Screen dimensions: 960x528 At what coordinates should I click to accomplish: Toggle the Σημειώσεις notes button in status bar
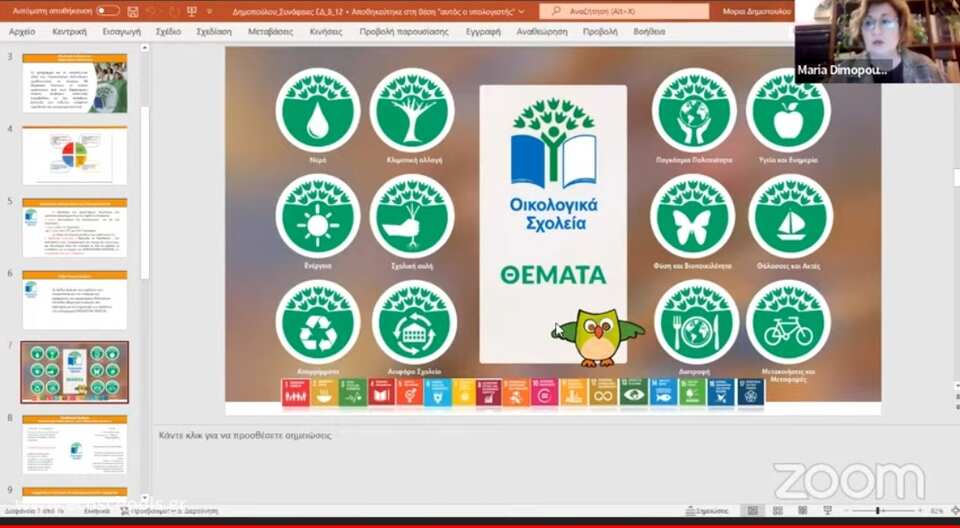click(x=707, y=510)
